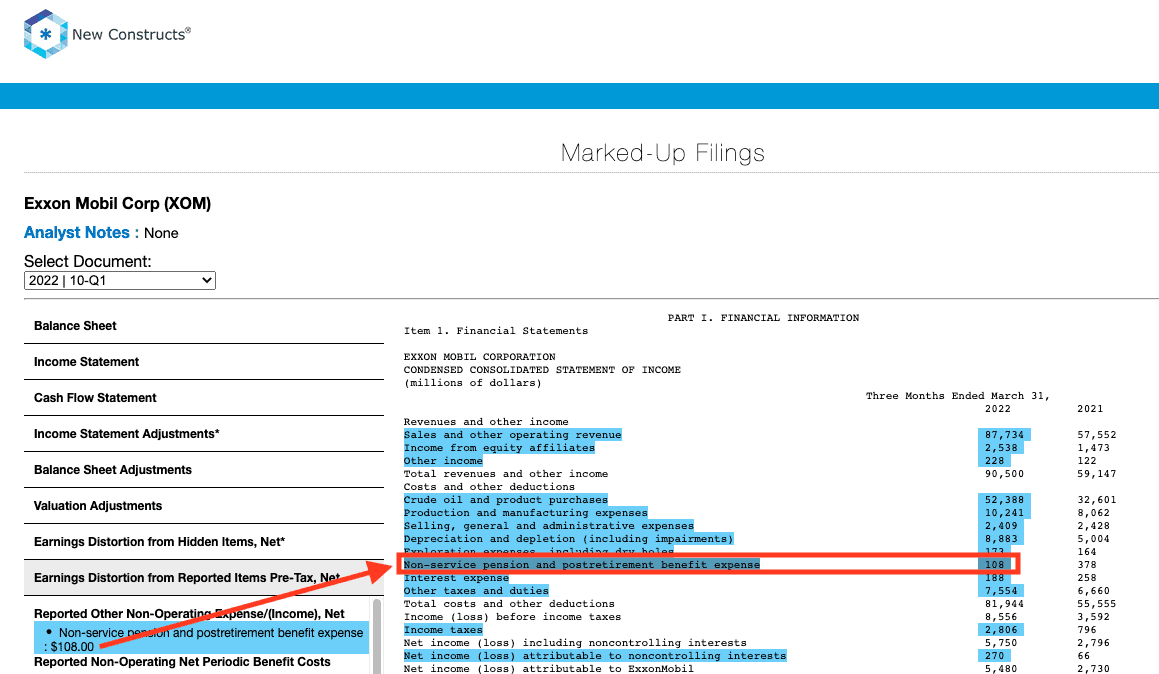Click the 2,409 SG&A value
Screen dimensions: 1159x674
coord(1001,525)
